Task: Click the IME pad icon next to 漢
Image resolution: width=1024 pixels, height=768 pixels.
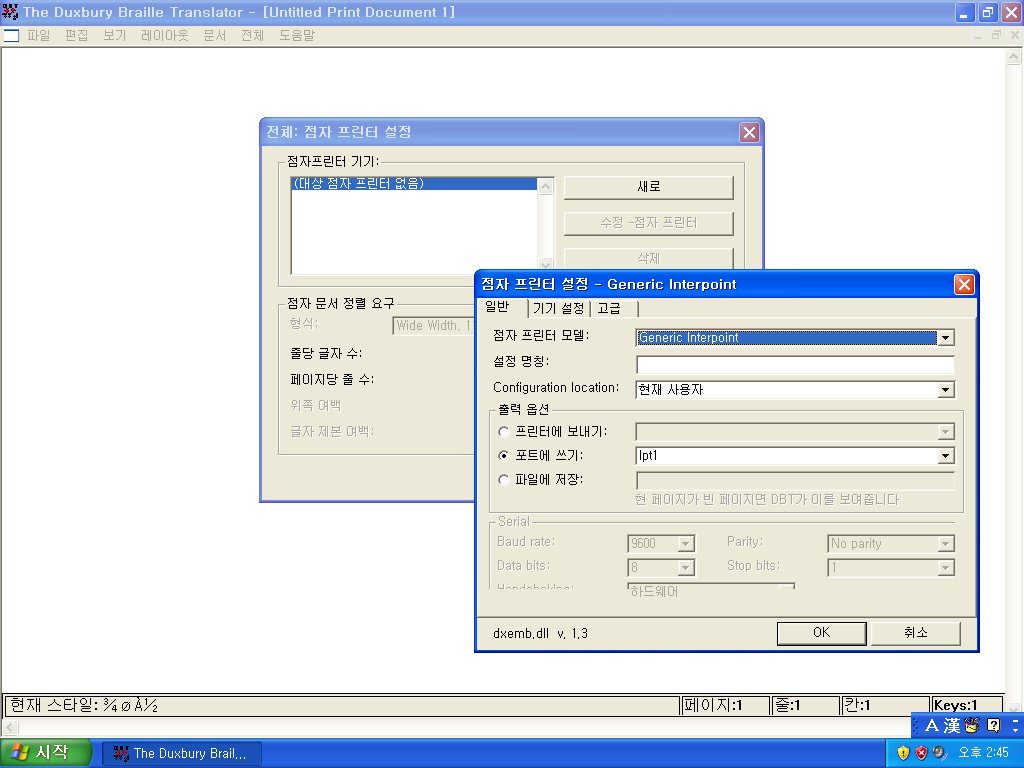Action: pos(972,726)
